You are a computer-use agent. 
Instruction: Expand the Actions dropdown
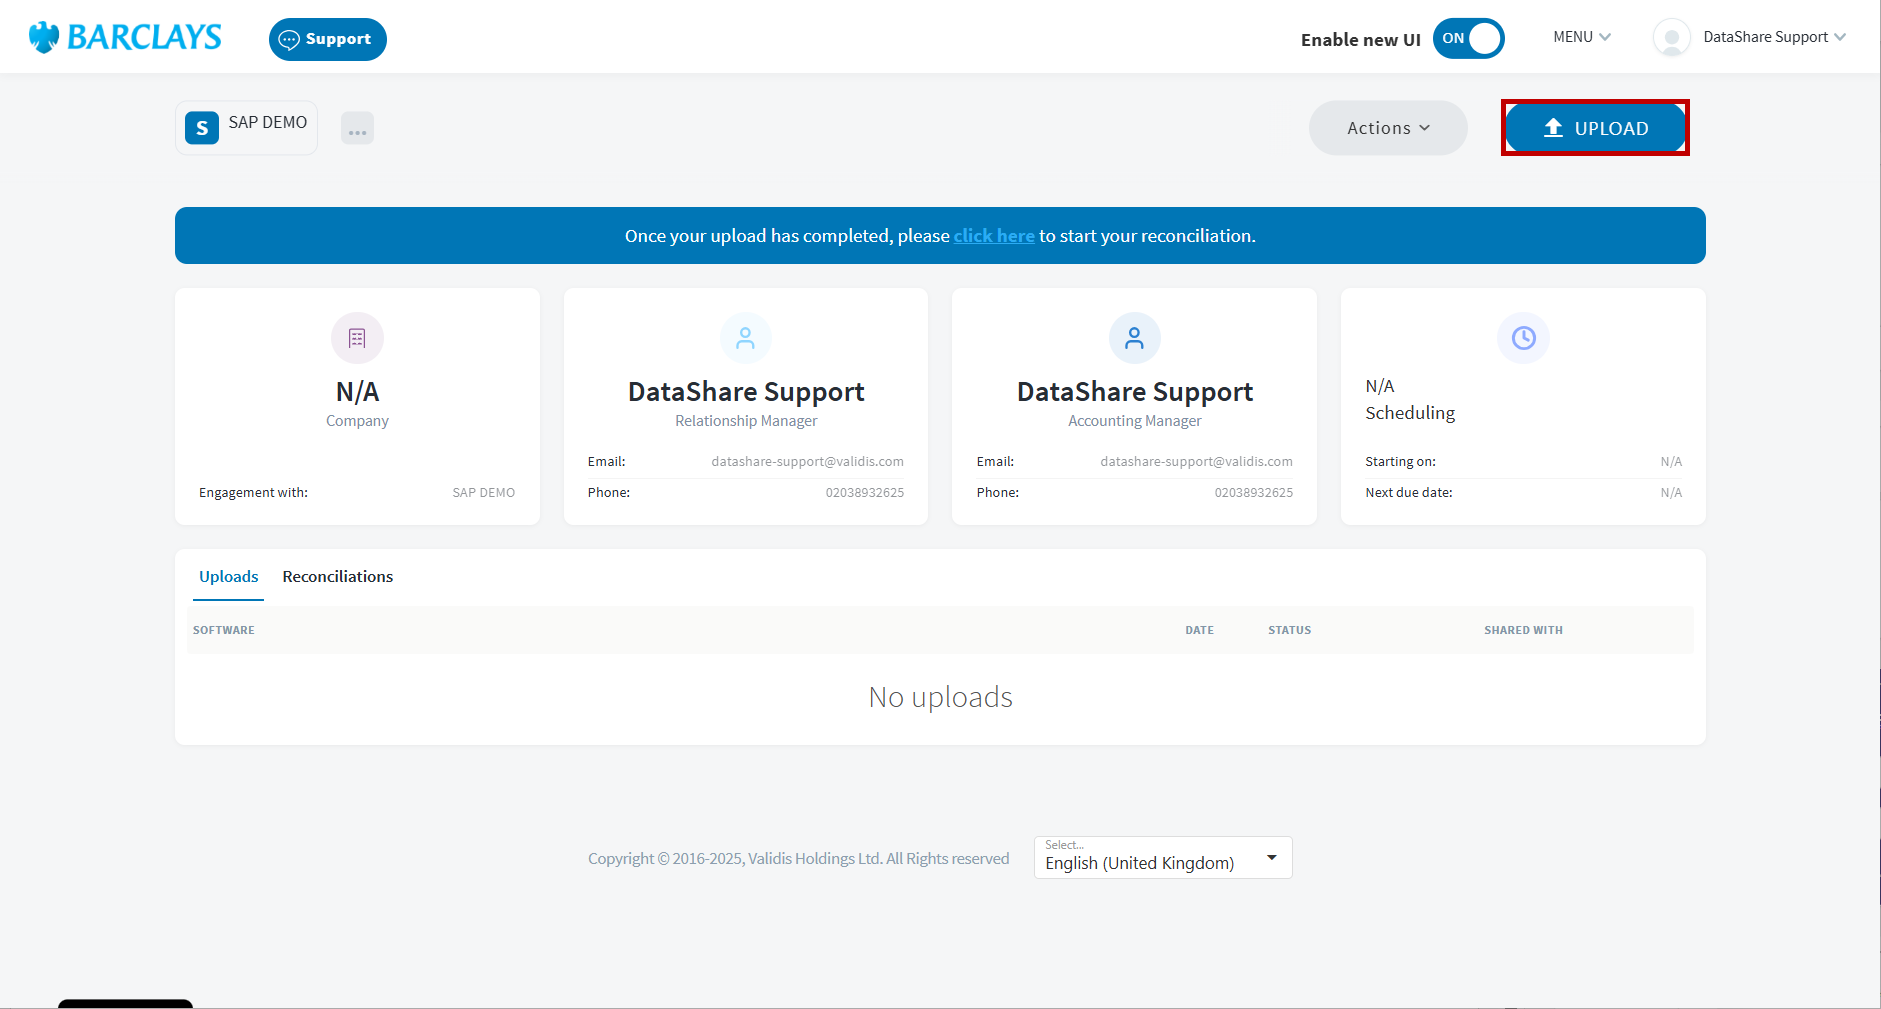[x=1387, y=128]
